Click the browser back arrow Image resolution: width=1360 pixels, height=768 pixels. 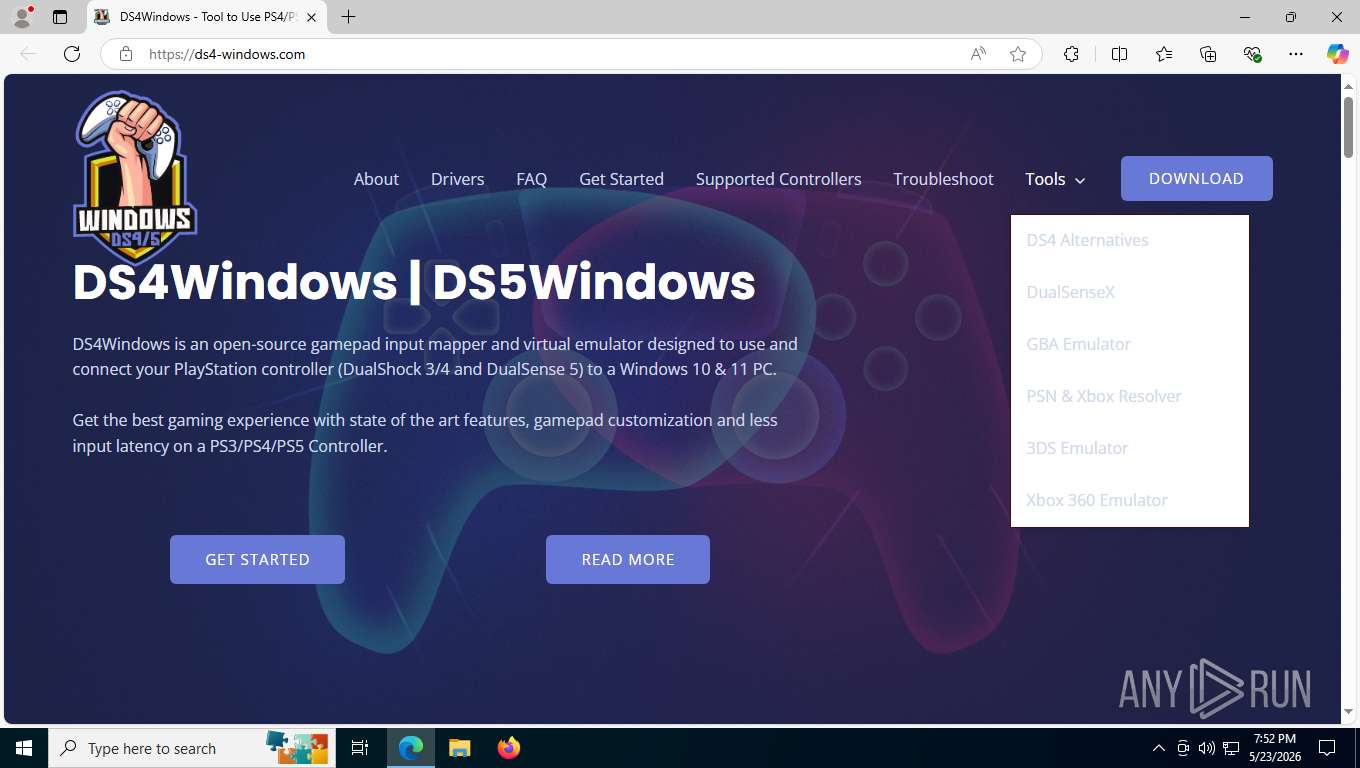[x=28, y=54]
